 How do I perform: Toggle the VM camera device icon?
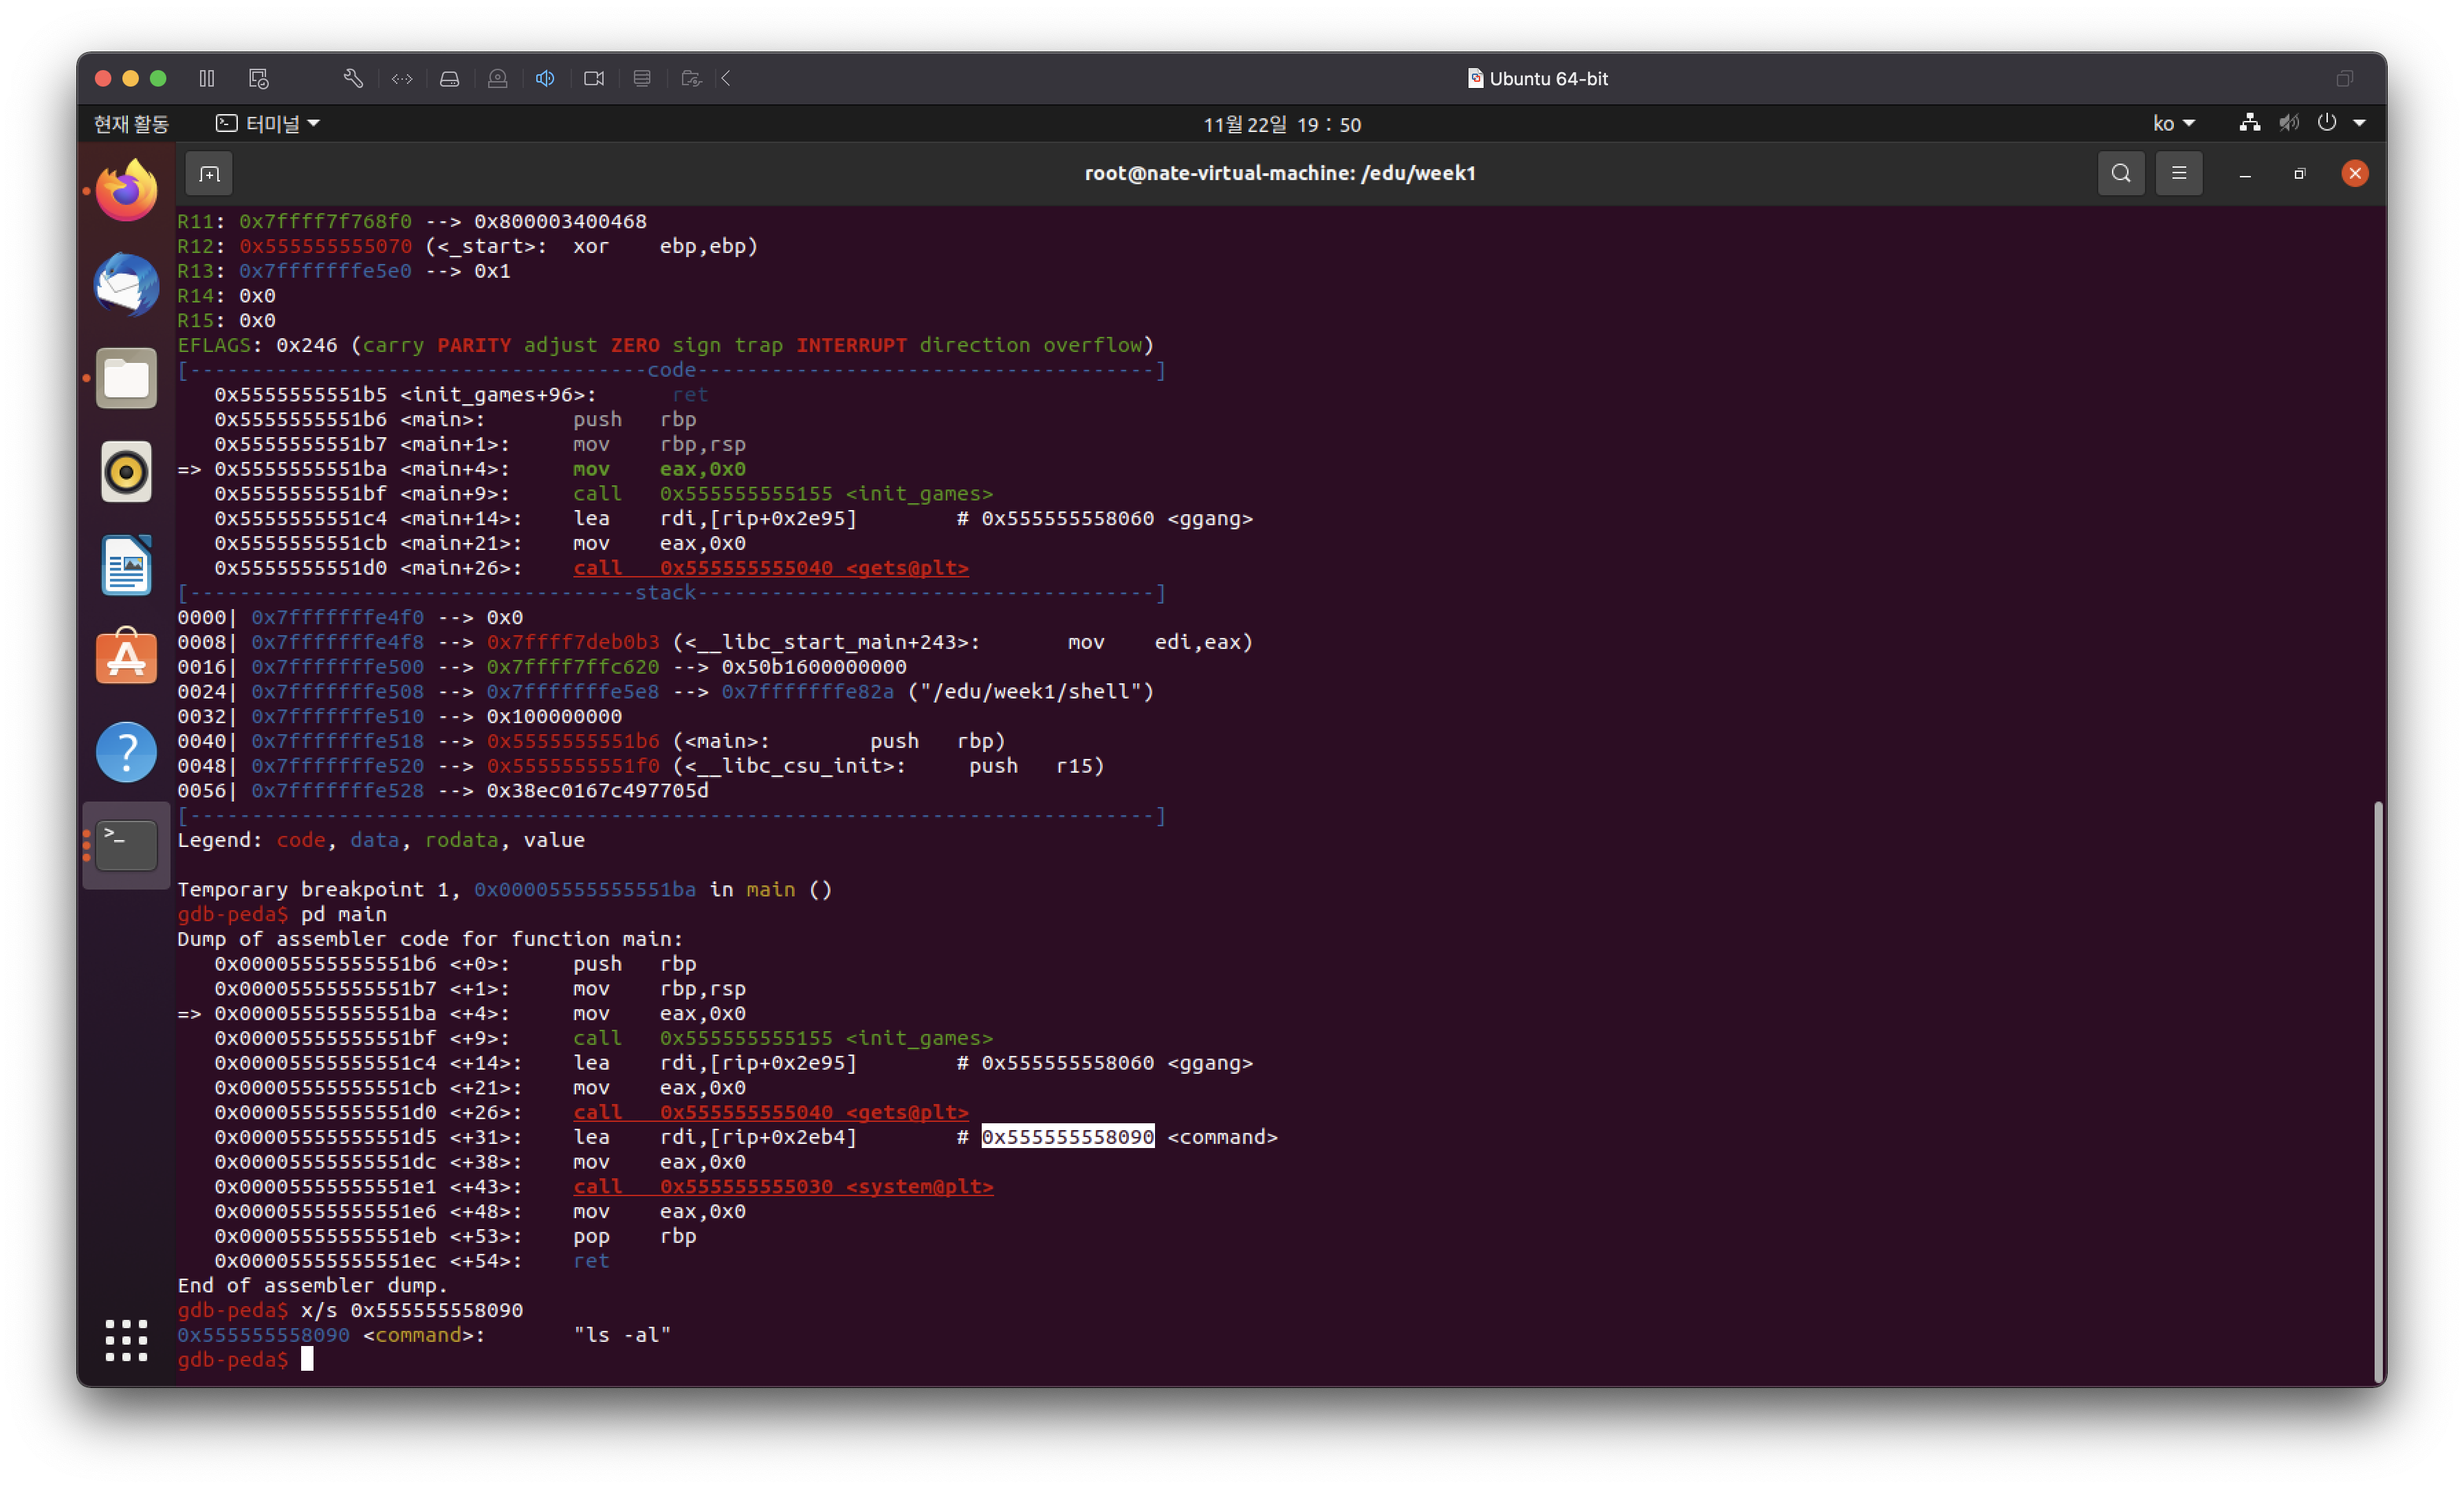point(594,78)
